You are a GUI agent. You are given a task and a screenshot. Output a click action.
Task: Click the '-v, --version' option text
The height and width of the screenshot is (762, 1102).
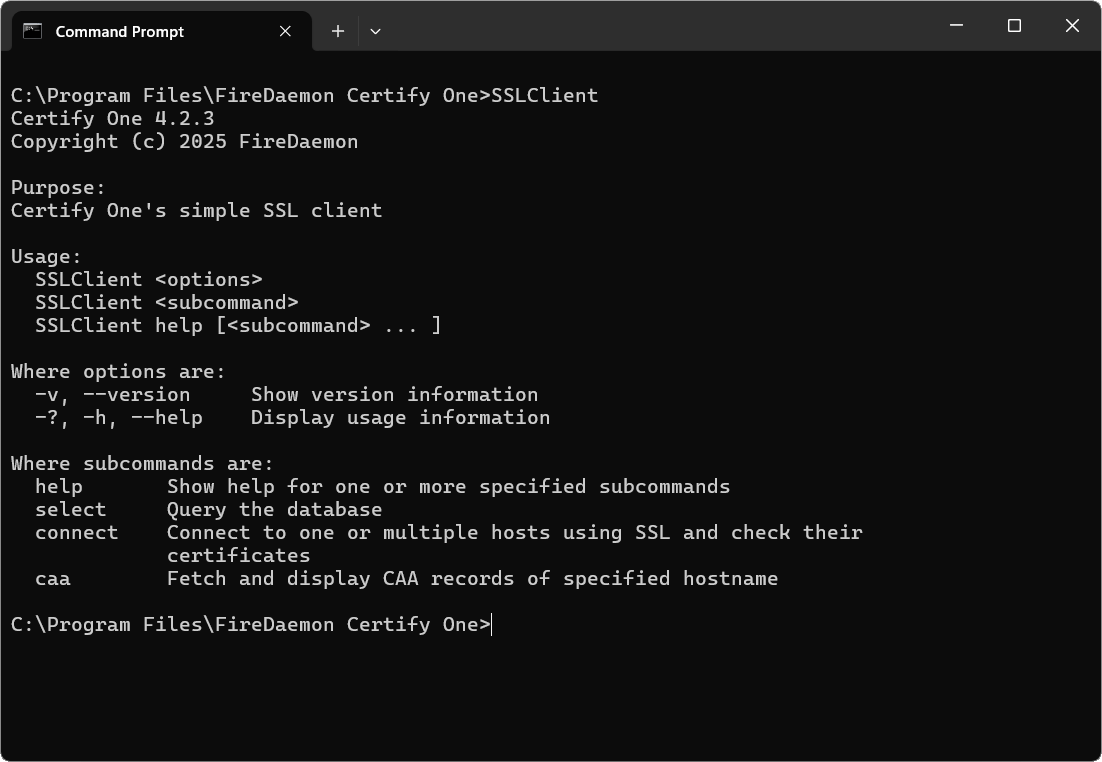(x=112, y=394)
